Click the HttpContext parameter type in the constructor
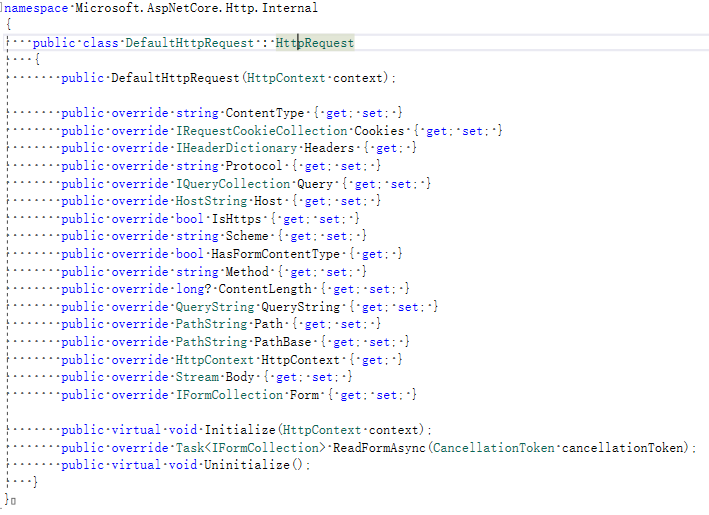Image resolution: width=709 pixels, height=515 pixels. tap(286, 78)
